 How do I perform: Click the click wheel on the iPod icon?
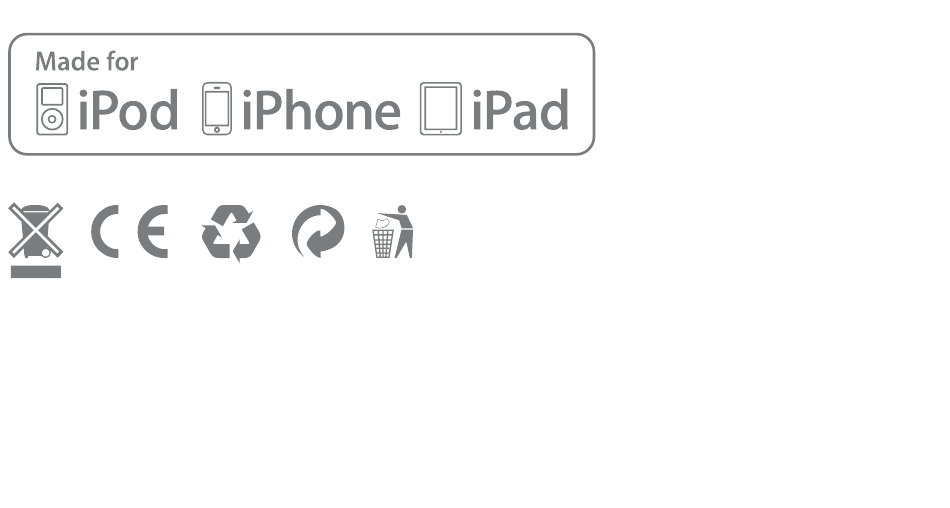point(52,119)
